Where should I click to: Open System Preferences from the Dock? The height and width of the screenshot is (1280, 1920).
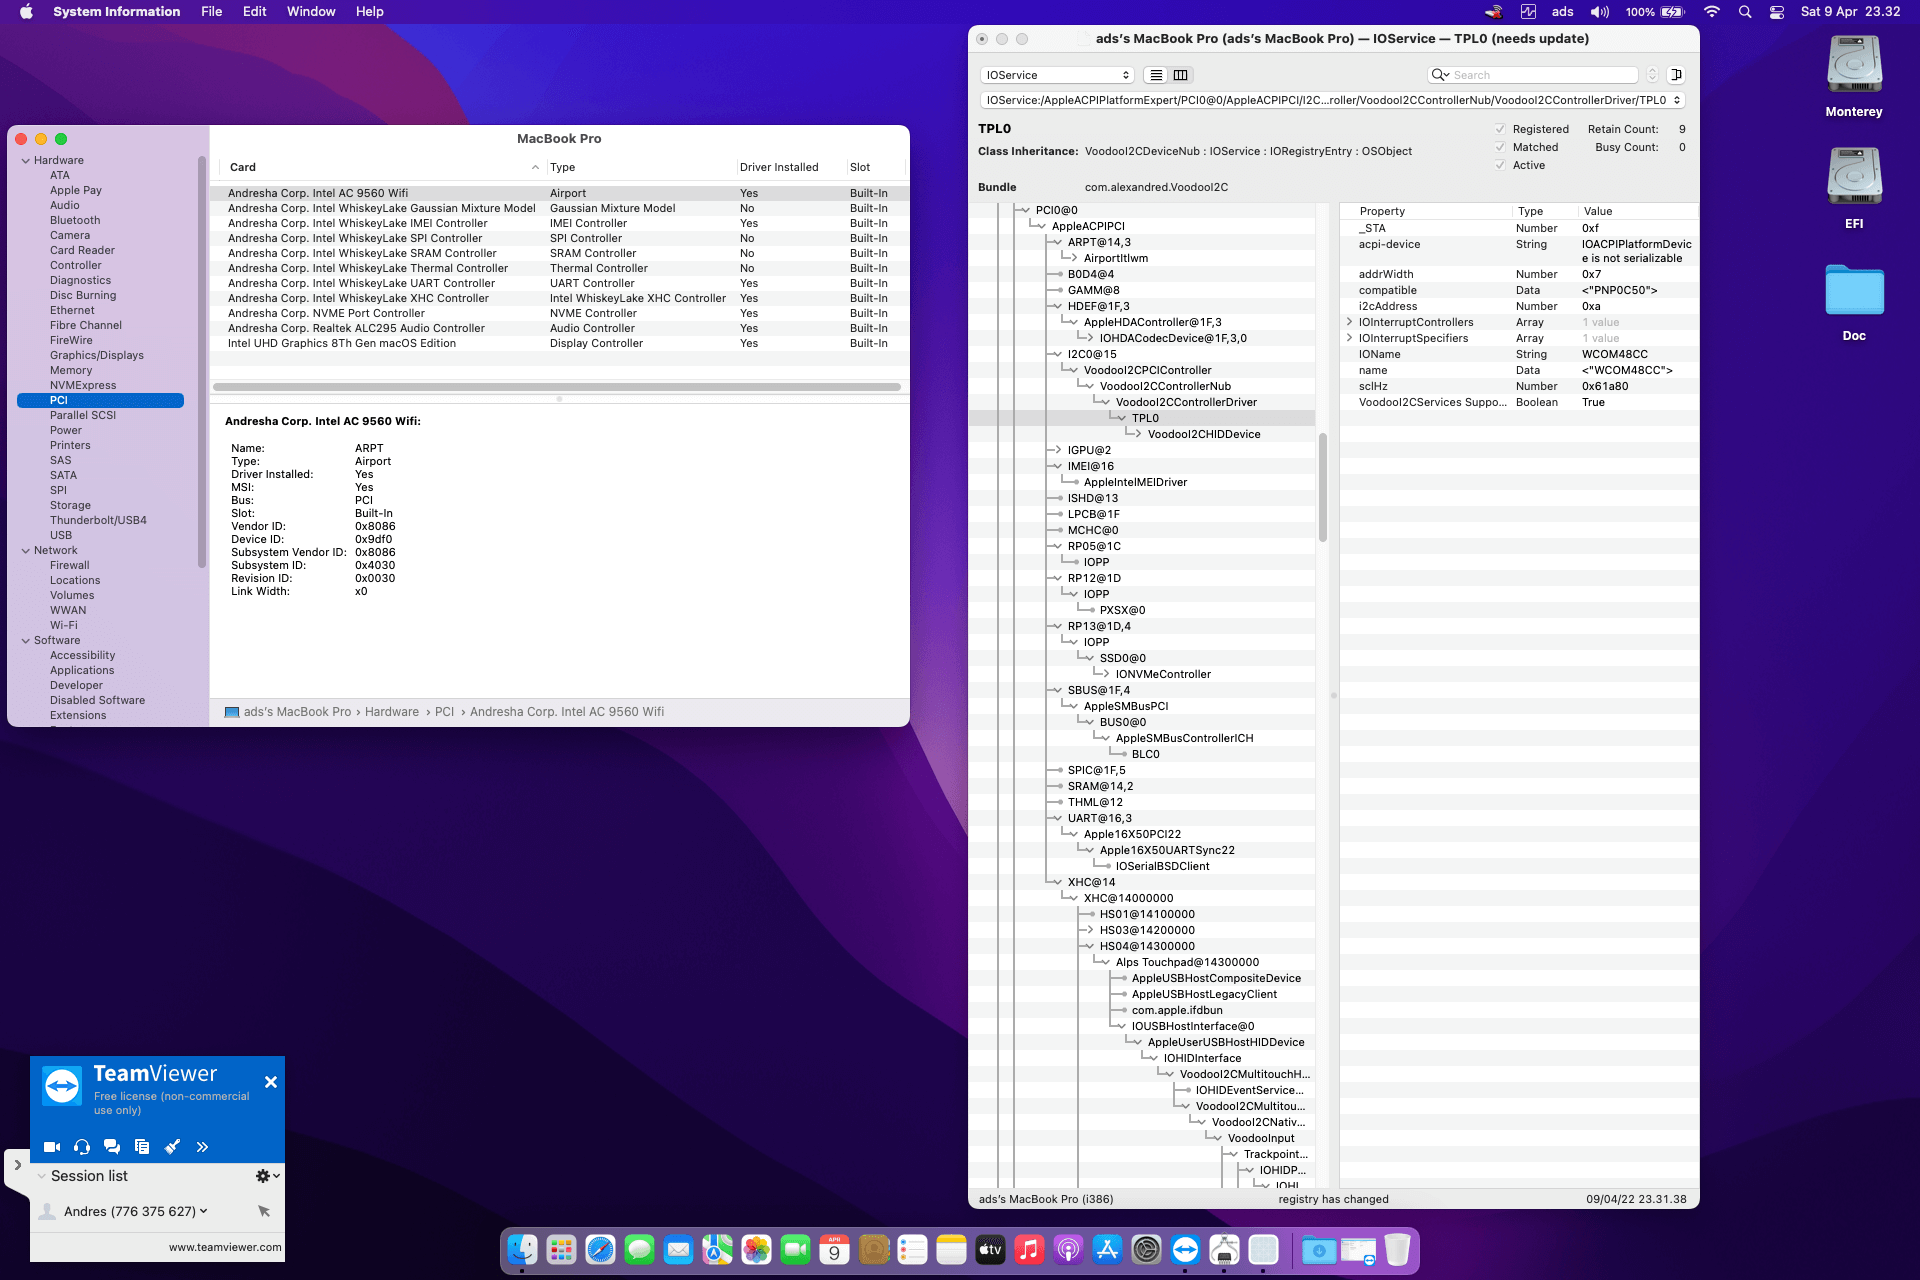pos(1146,1249)
